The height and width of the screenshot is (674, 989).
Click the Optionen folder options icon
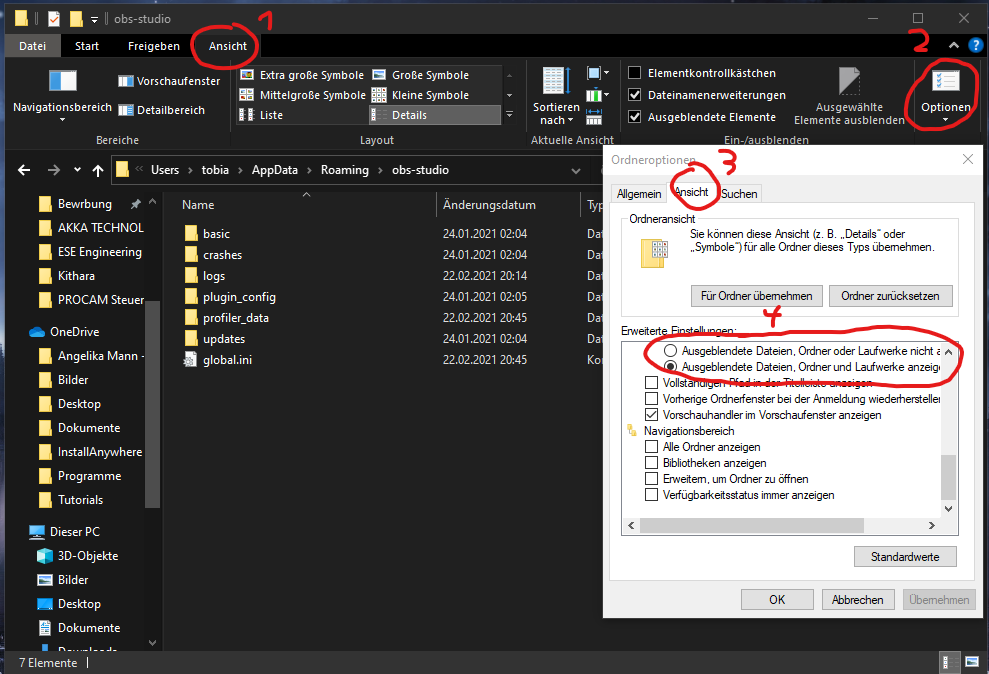coord(945,82)
